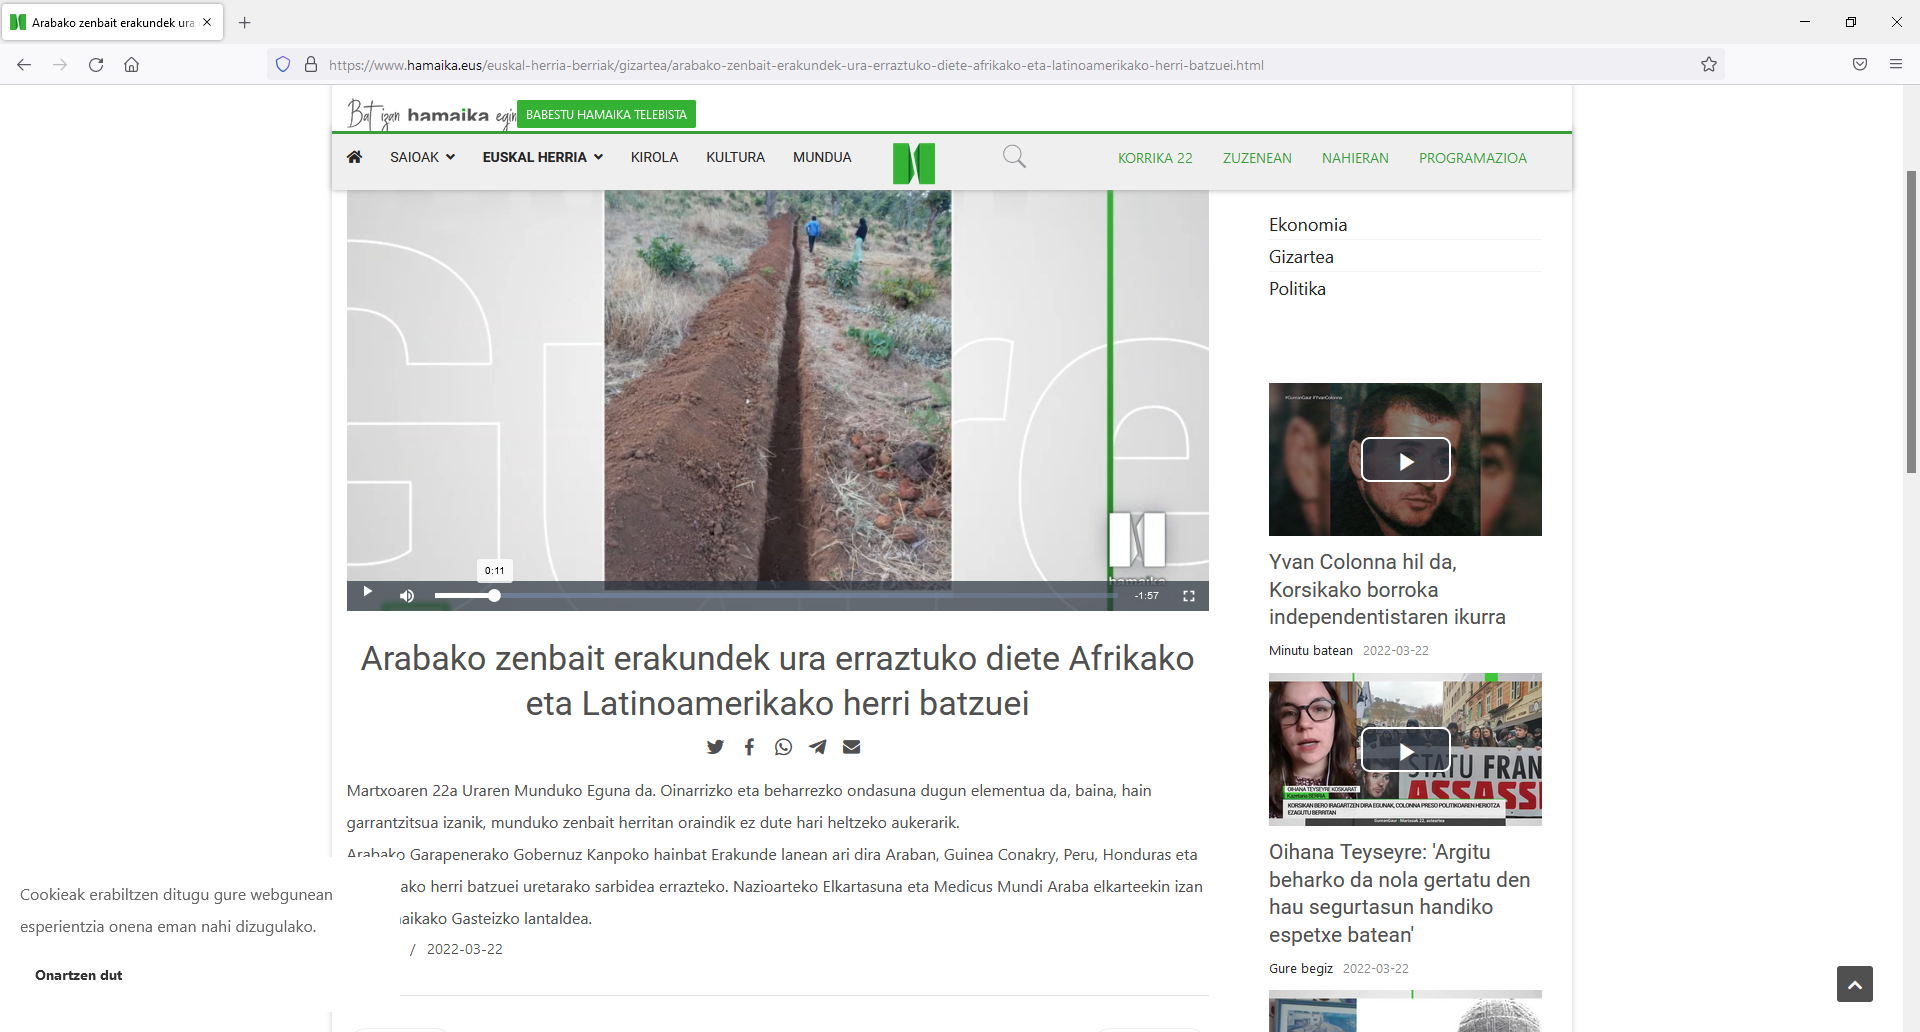This screenshot has height=1032, width=1920.
Task: Go to ZUZENEAN live page
Action: tap(1257, 158)
